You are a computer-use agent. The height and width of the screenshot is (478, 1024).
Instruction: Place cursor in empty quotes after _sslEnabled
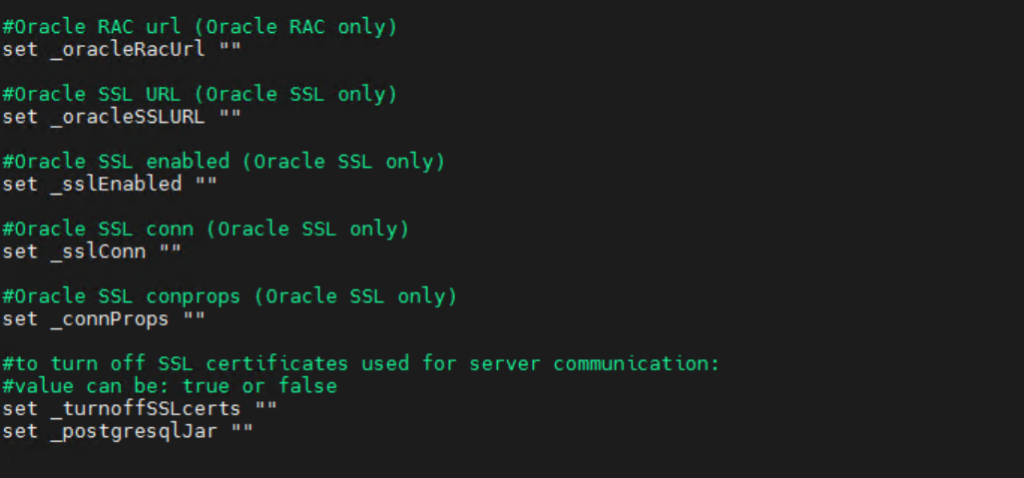pos(206,184)
